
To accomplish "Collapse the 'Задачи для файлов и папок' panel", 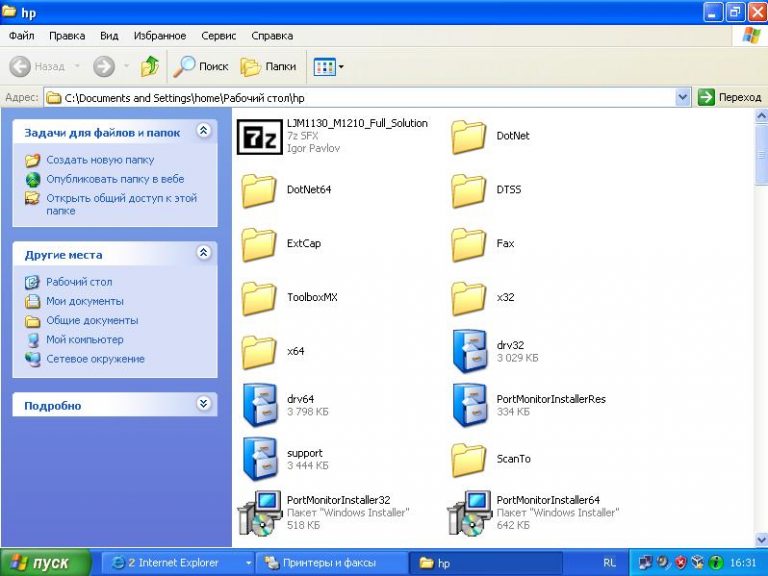I will [x=203, y=130].
